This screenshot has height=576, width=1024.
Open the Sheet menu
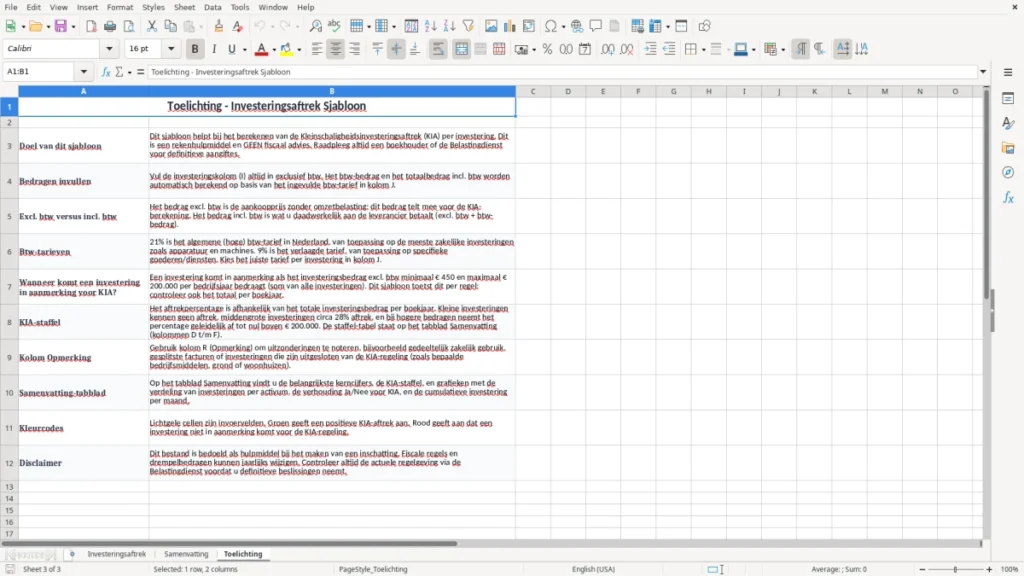pyautogui.click(x=184, y=7)
